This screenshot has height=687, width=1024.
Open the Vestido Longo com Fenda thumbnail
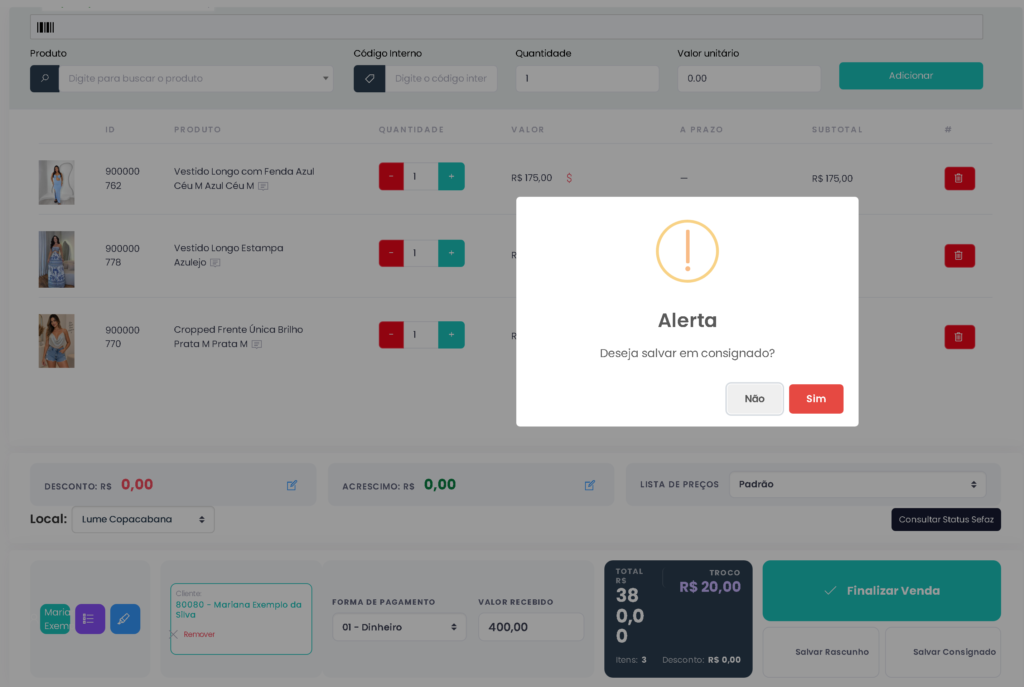coord(56,182)
